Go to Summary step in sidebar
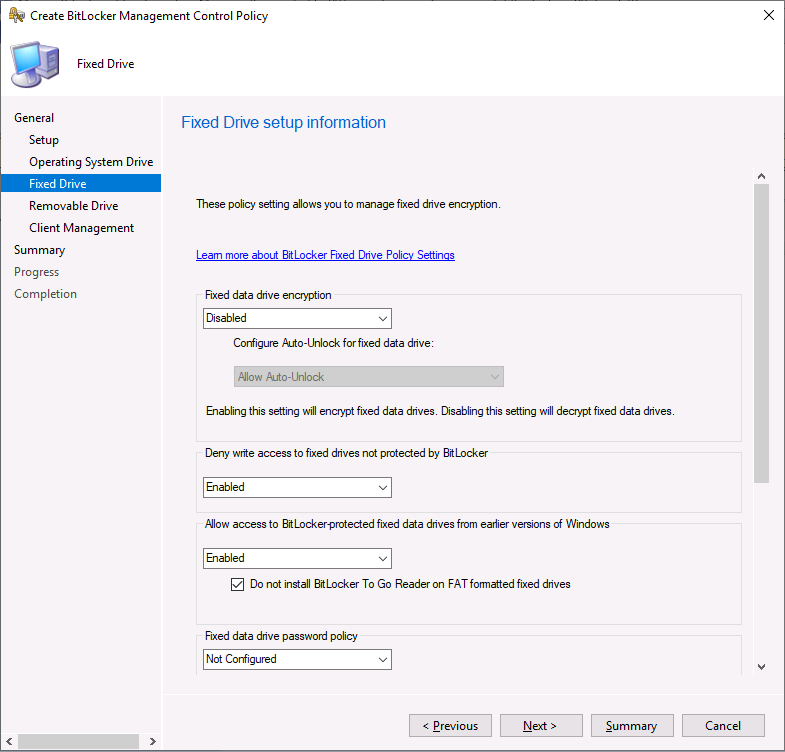785x752 pixels. pyautogui.click(x=40, y=250)
